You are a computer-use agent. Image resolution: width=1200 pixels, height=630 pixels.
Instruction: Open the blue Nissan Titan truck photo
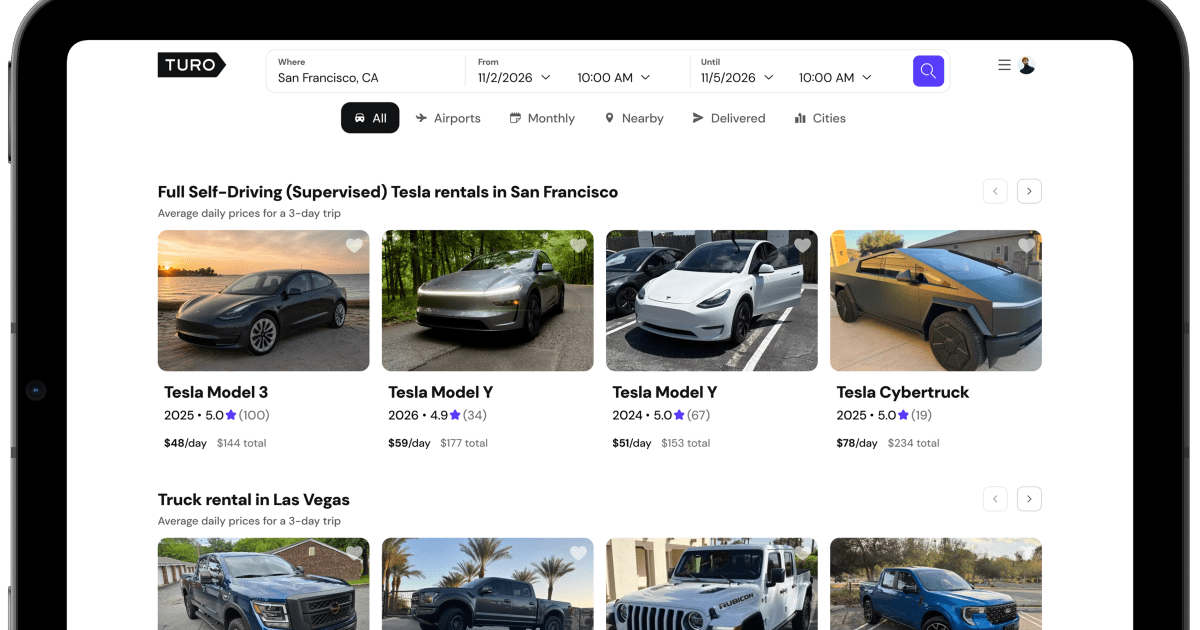[x=264, y=584]
